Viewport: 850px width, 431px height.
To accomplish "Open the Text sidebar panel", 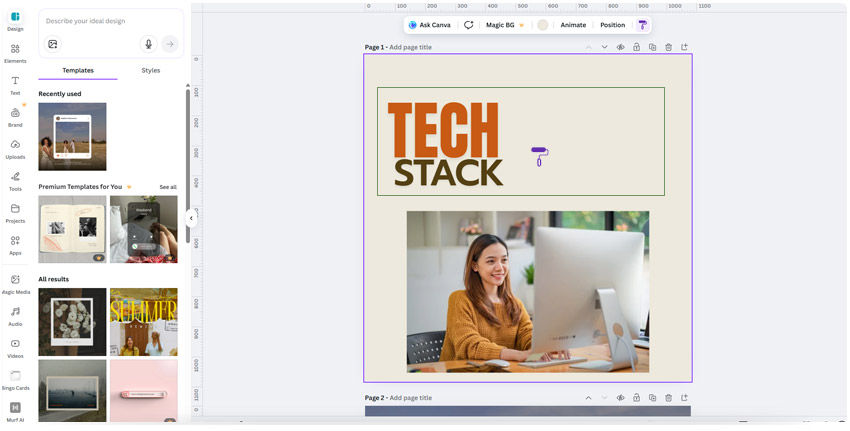I will point(15,85).
